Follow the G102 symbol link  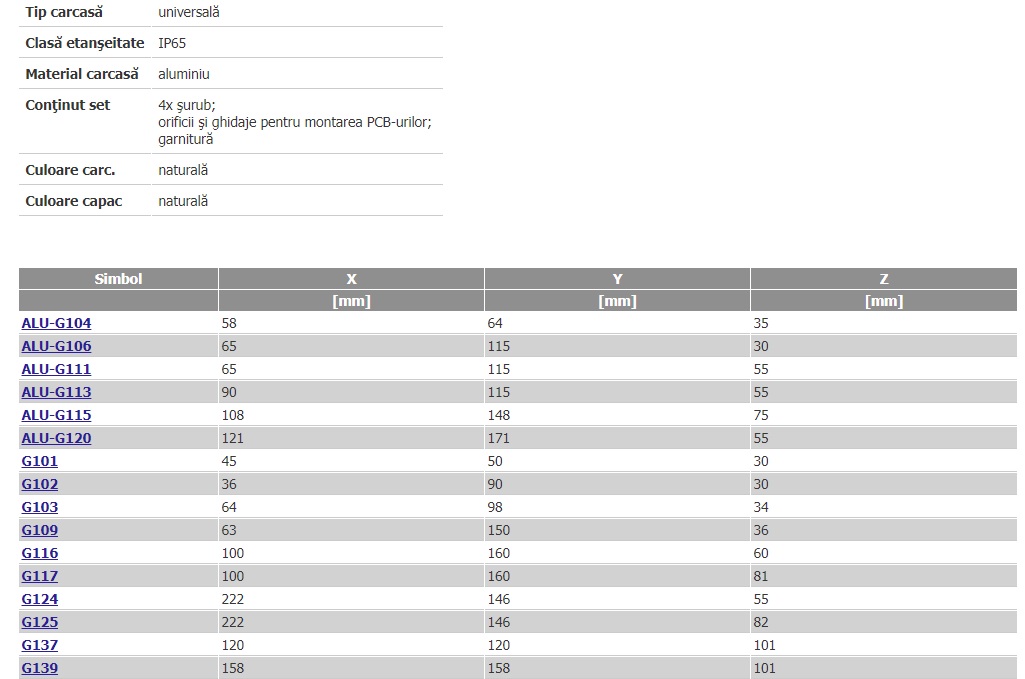tap(40, 484)
